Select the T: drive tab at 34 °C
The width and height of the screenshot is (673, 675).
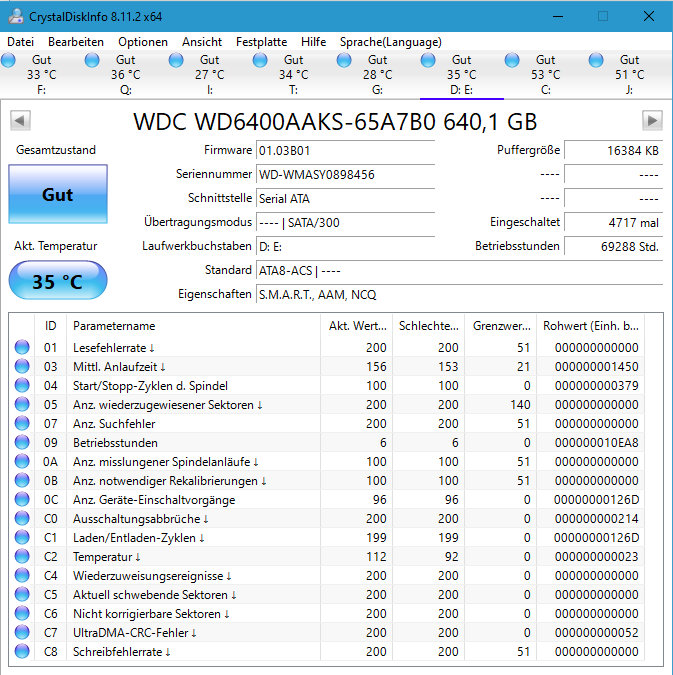pyautogui.click(x=294, y=75)
